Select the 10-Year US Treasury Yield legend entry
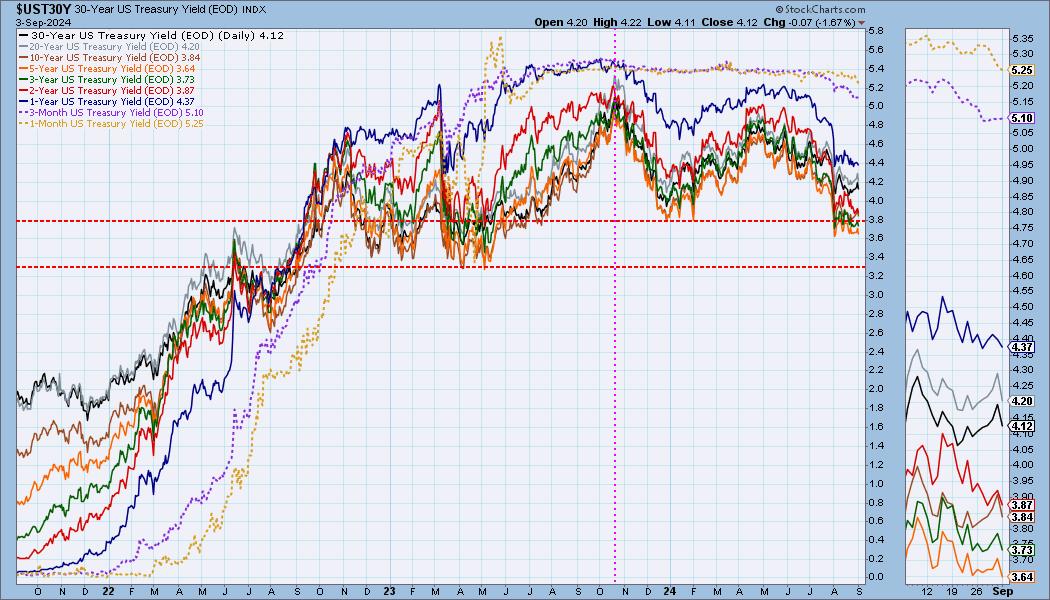 click(110, 58)
